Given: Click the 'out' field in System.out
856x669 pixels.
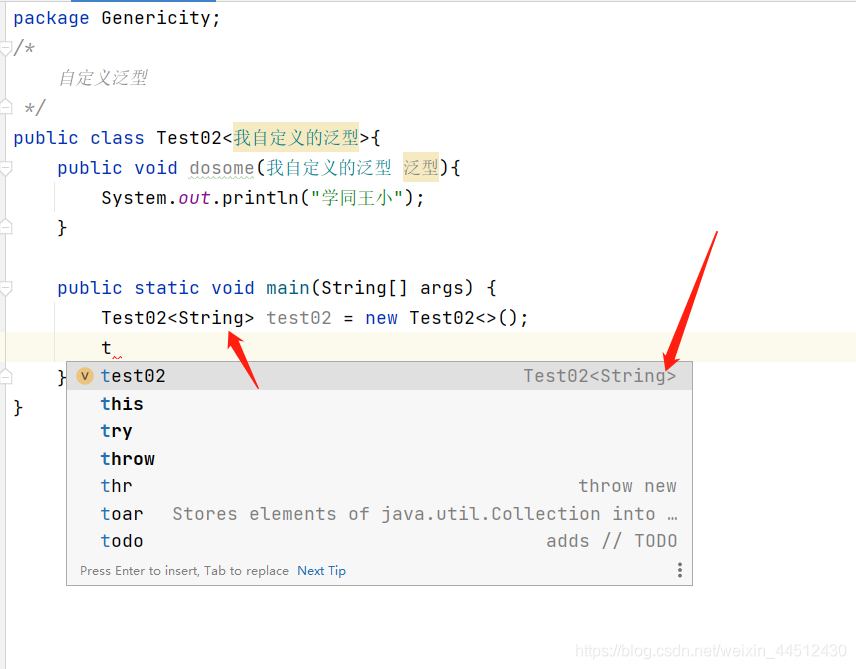Looking at the screenshot, I should click(x=194, y=198).
